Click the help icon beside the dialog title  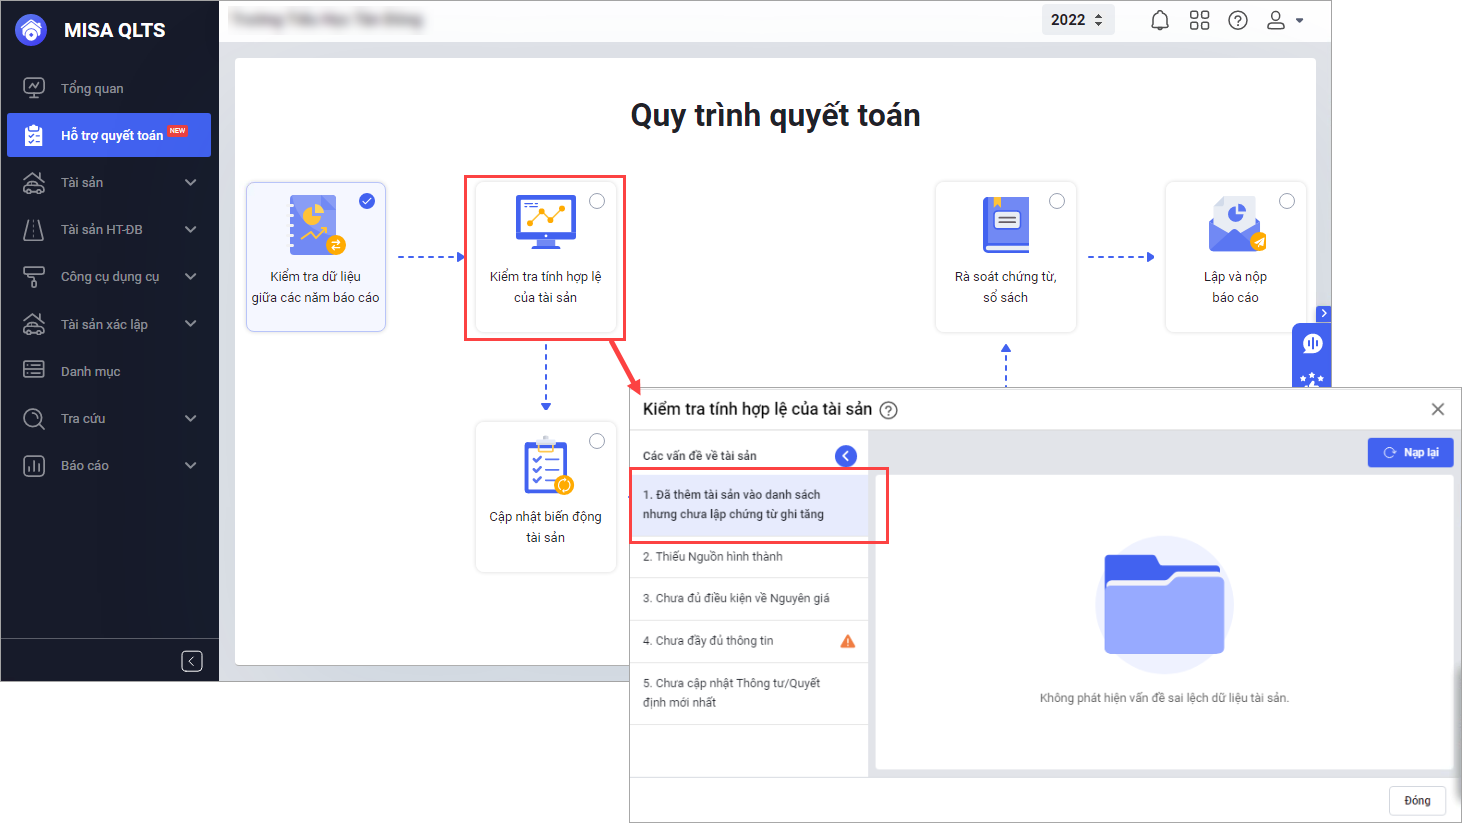pos(888,410)
